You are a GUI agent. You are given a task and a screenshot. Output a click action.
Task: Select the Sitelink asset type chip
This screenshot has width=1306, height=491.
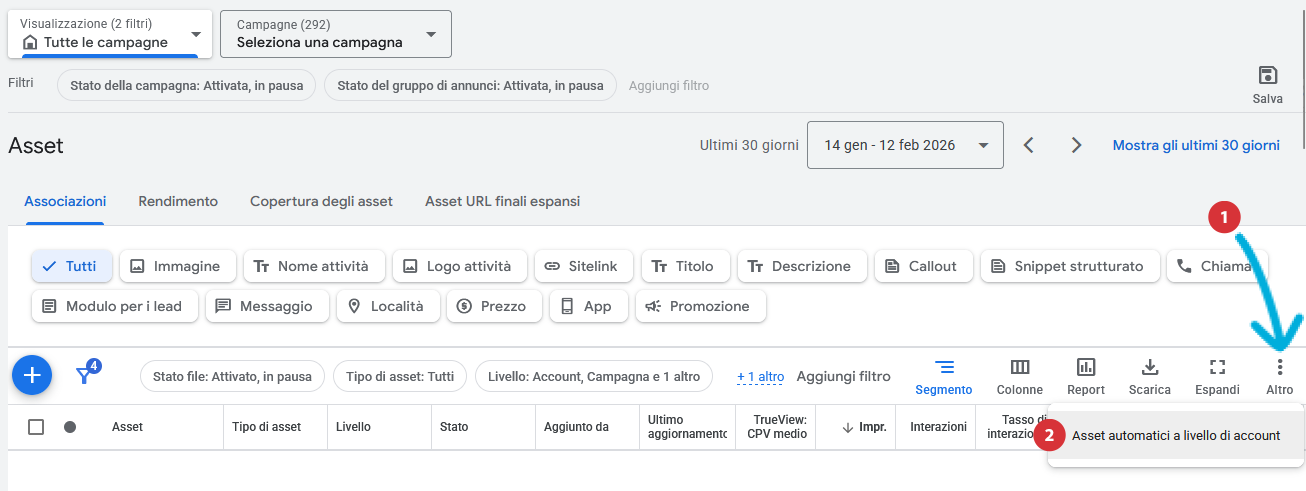coord(584,266)
